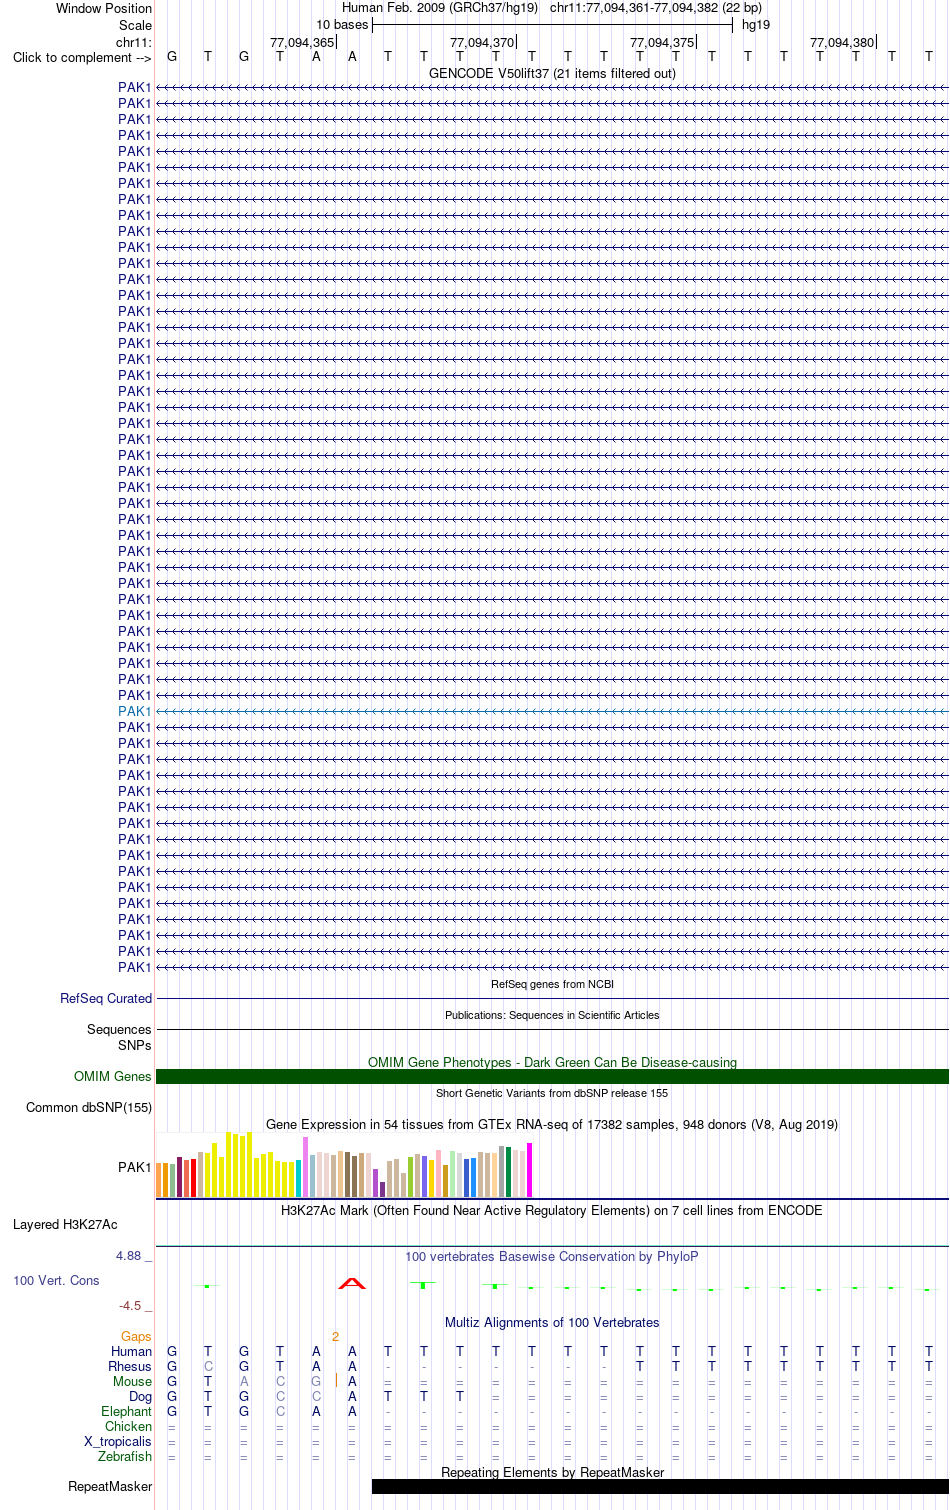Click the red peak in the PhyloP conservation graph
Viewport: 950px width, 1510px height.
click(352, 1283)
